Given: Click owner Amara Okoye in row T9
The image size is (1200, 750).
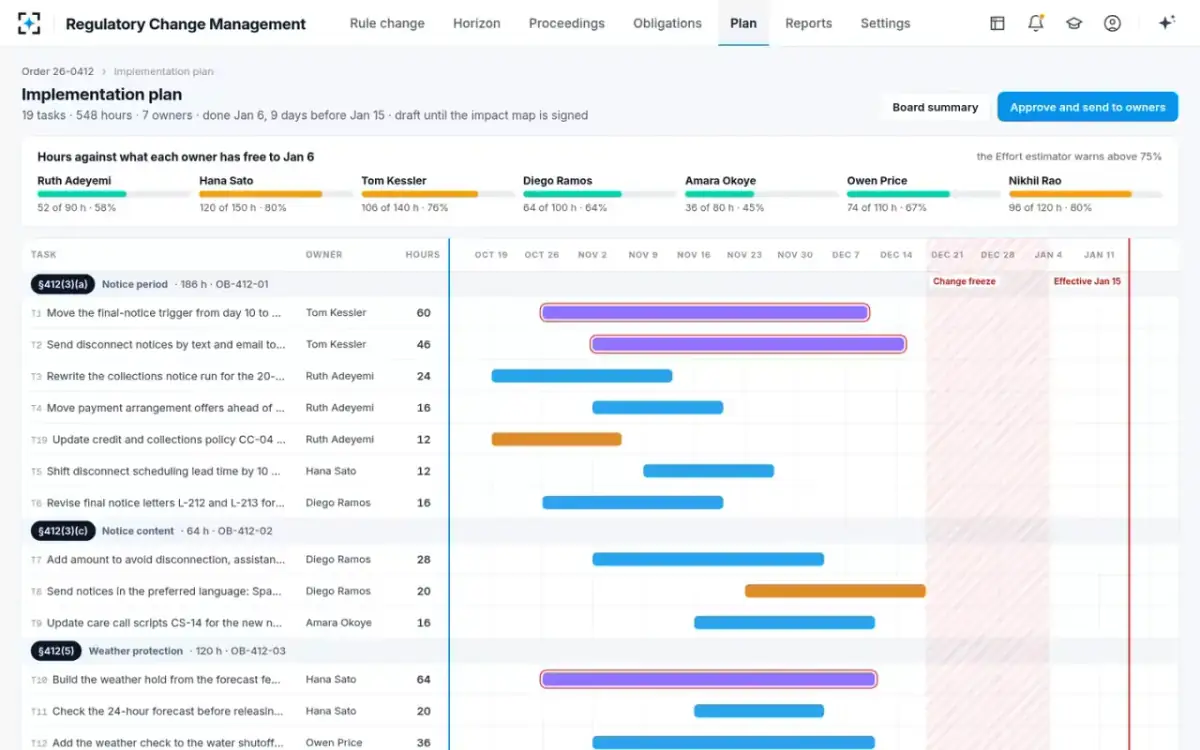Looking at the screenshot, I should coord(338,623).
